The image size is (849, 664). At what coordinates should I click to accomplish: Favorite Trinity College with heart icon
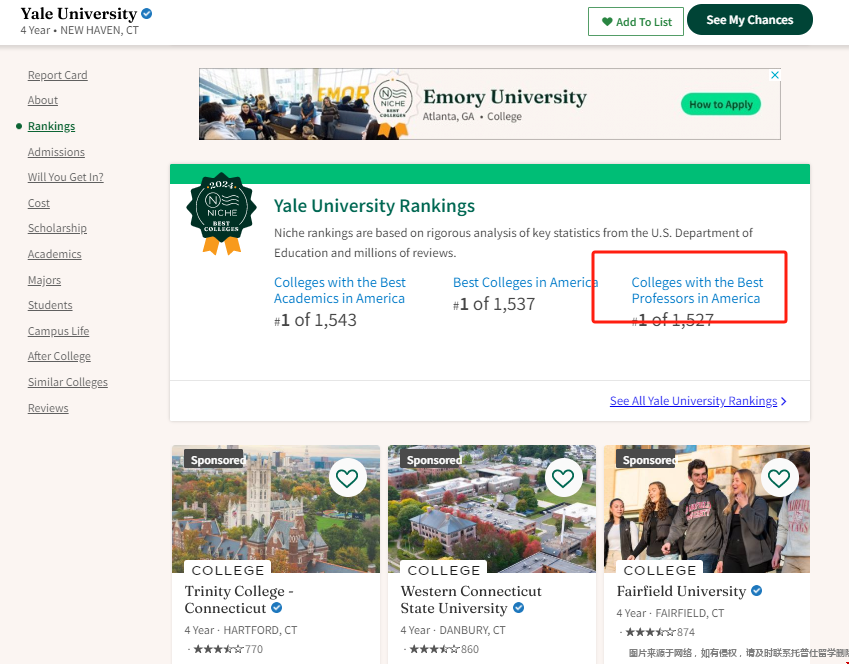[347, 478]
